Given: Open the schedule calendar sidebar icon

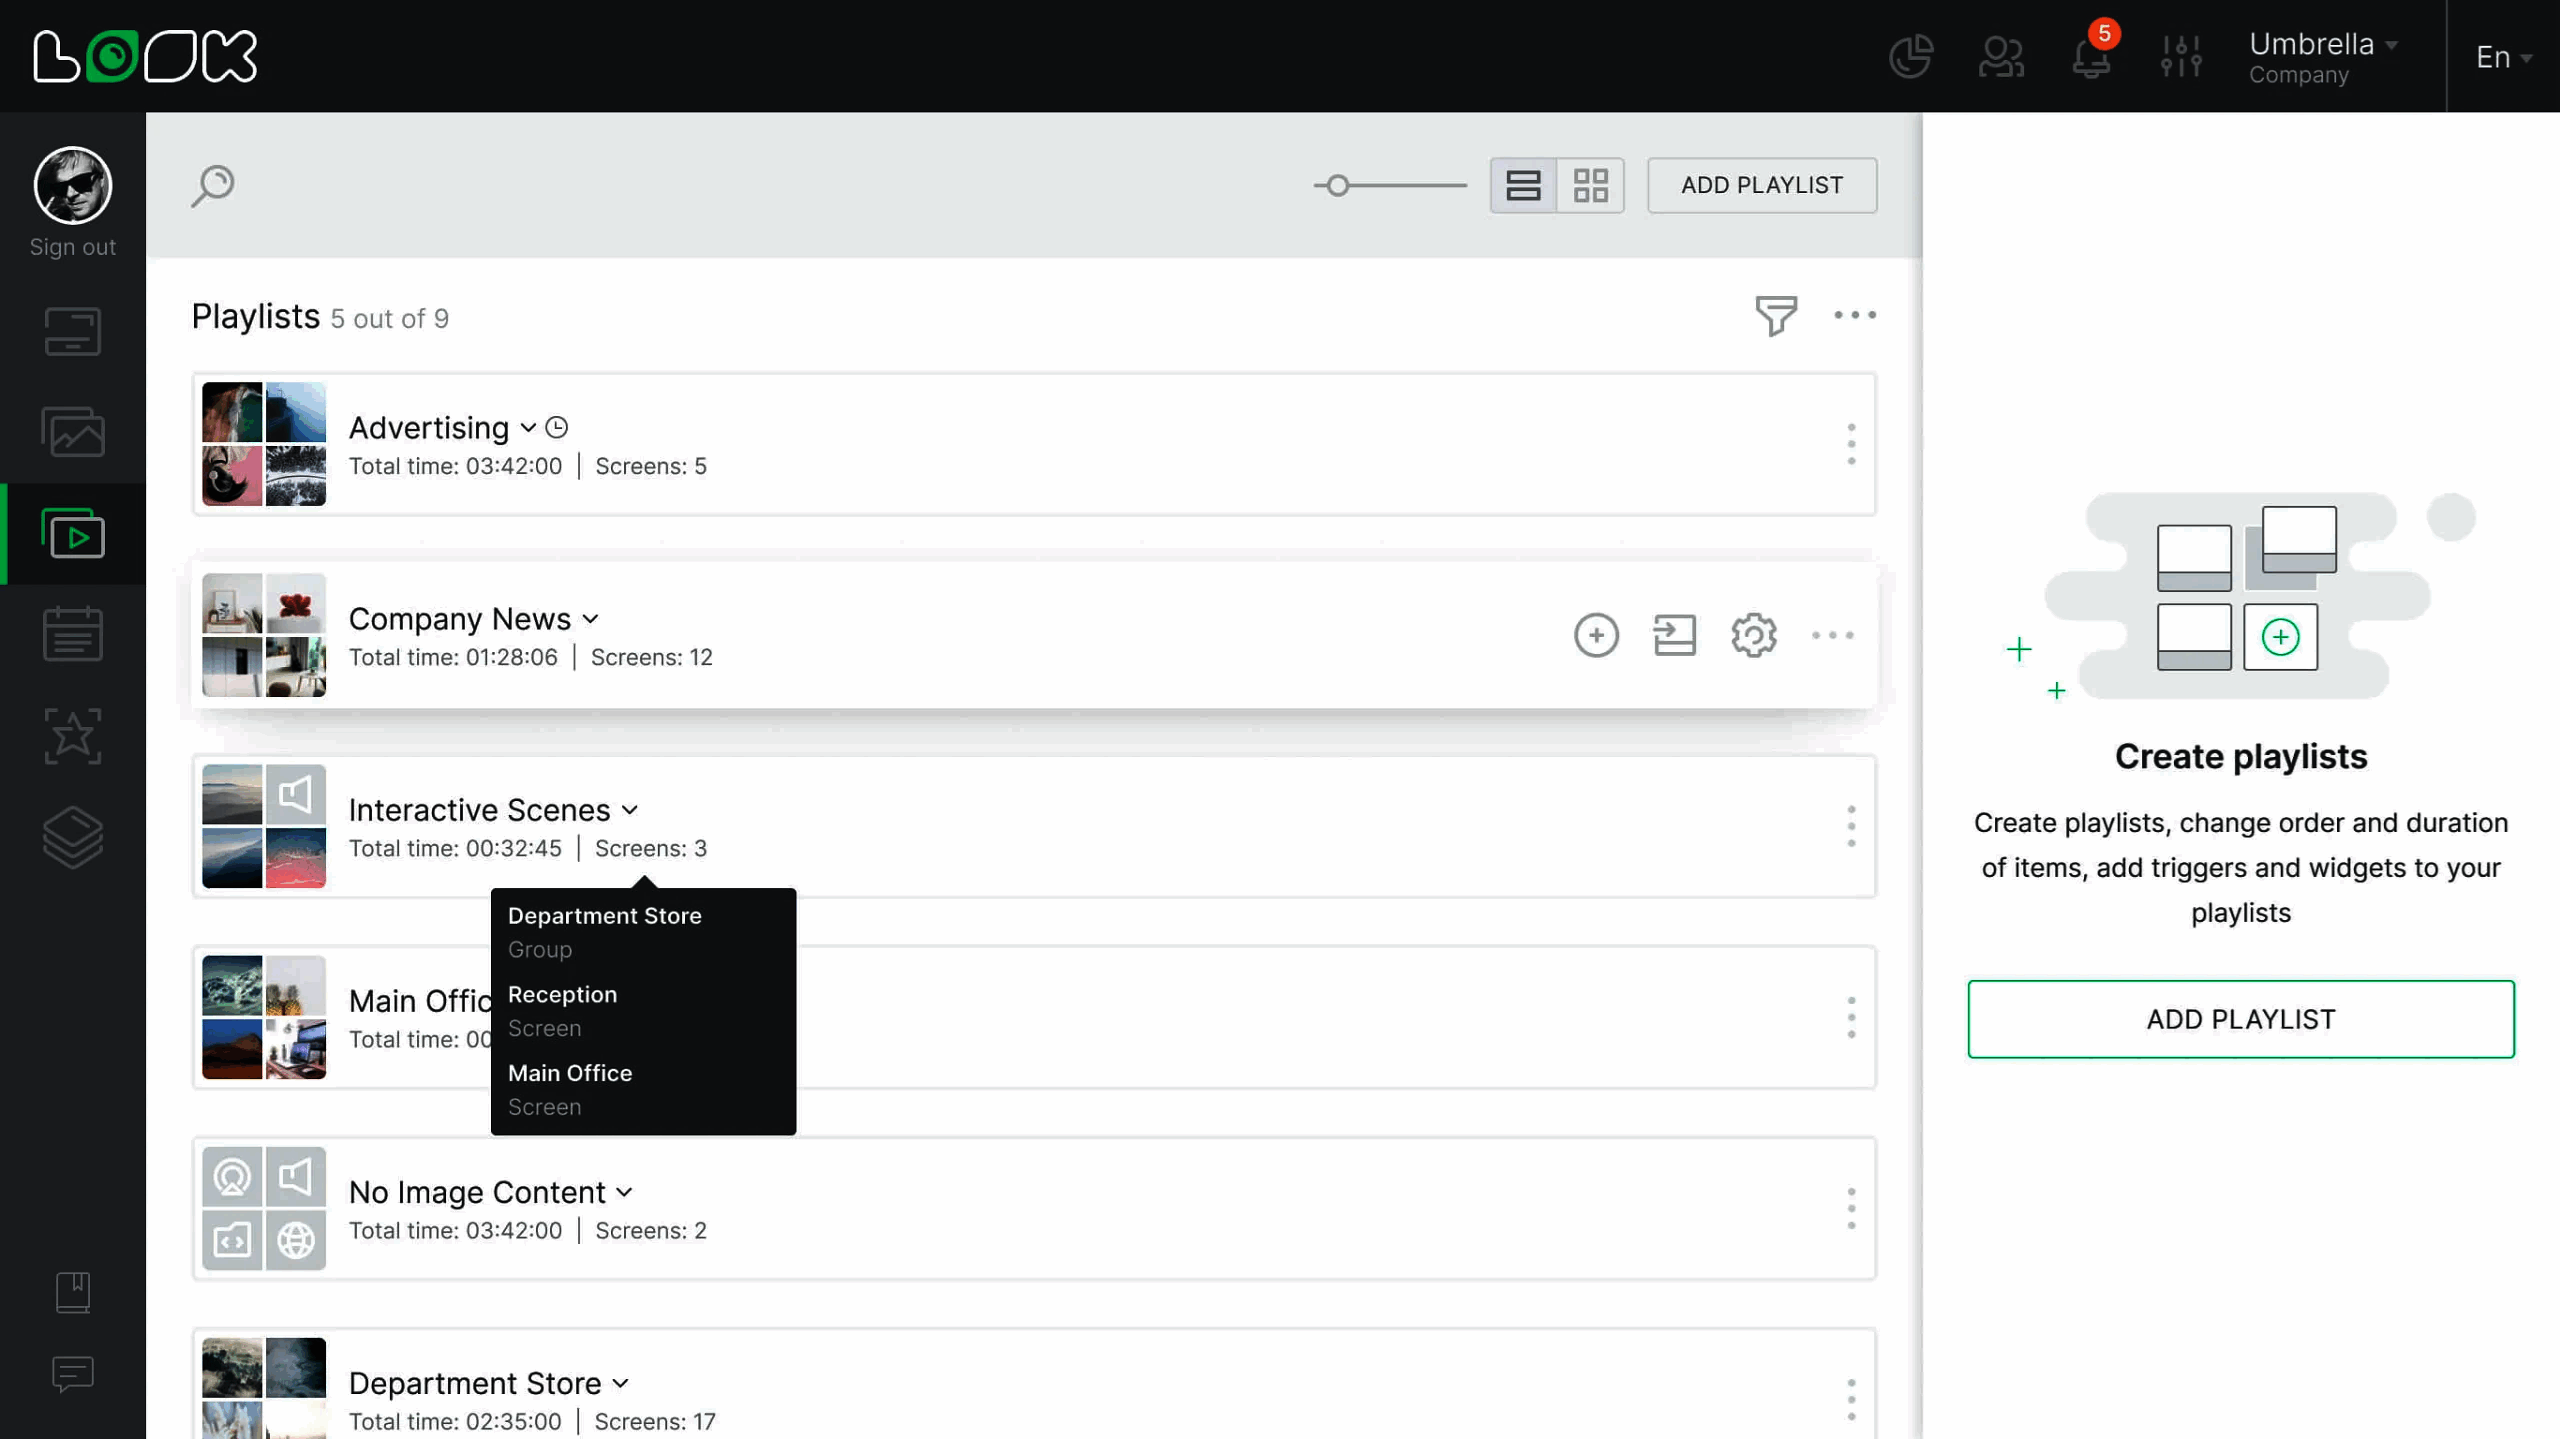Looking at the screenshot, I should click(x=73, y=634).
